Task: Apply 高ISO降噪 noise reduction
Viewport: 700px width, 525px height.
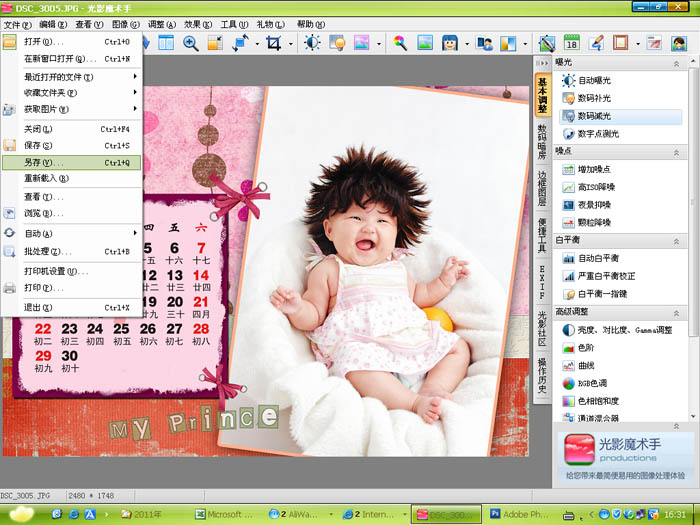Action: point(596,187)
